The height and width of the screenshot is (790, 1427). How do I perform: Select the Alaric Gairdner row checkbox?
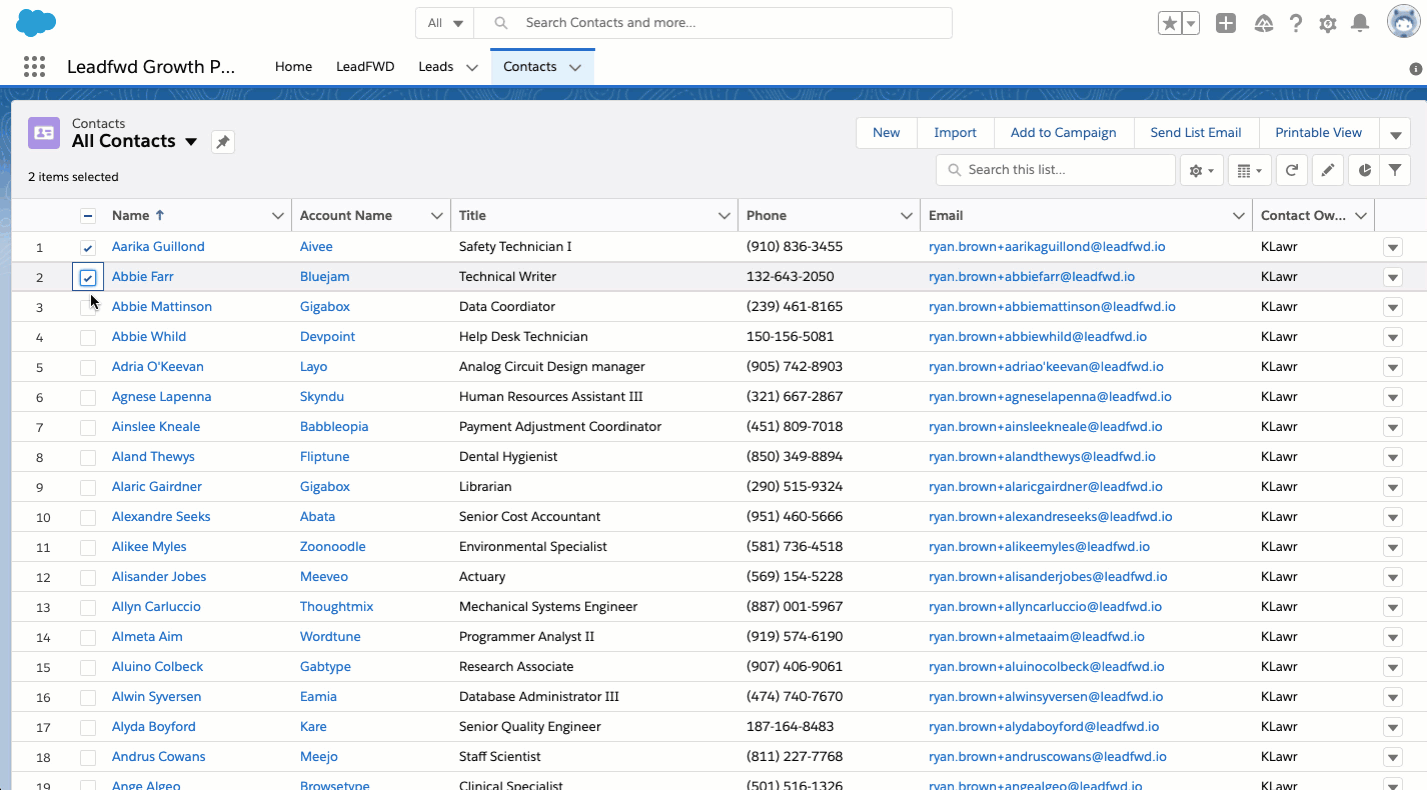(x=88, y=487)
